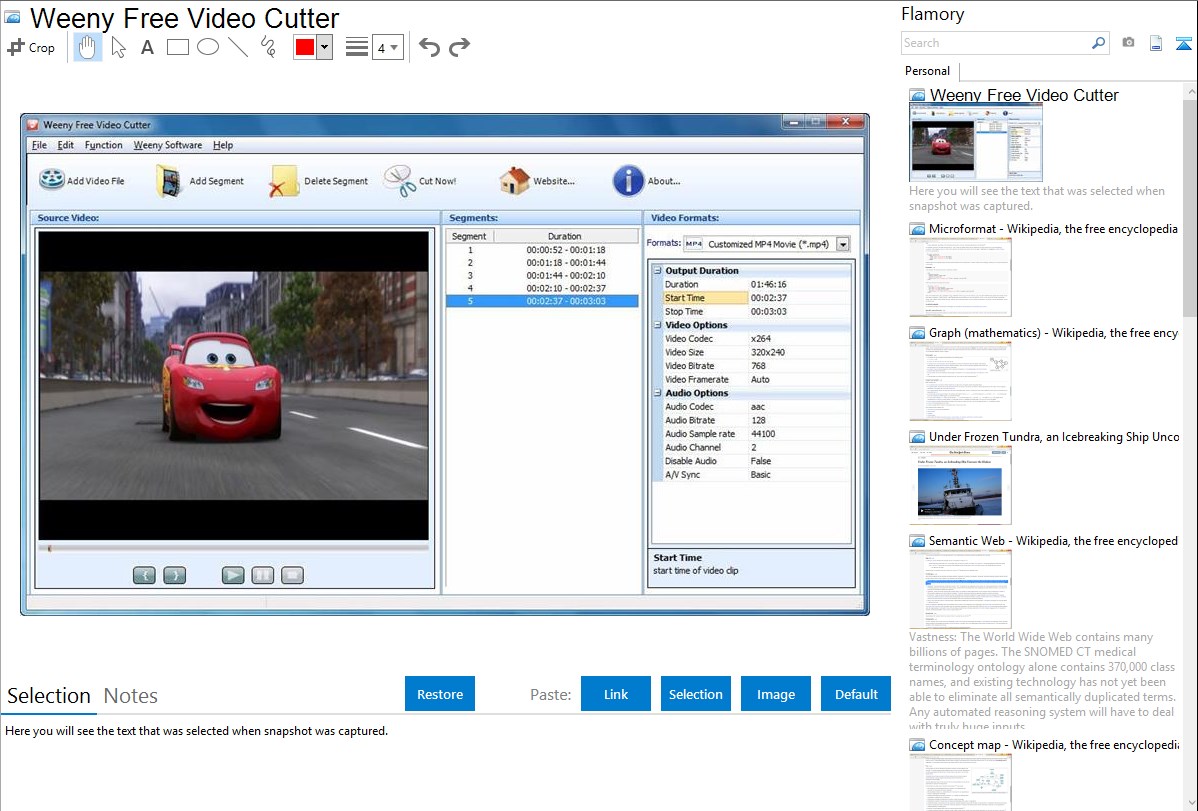Select the arrow pointer tool

[x=118, y=47]
